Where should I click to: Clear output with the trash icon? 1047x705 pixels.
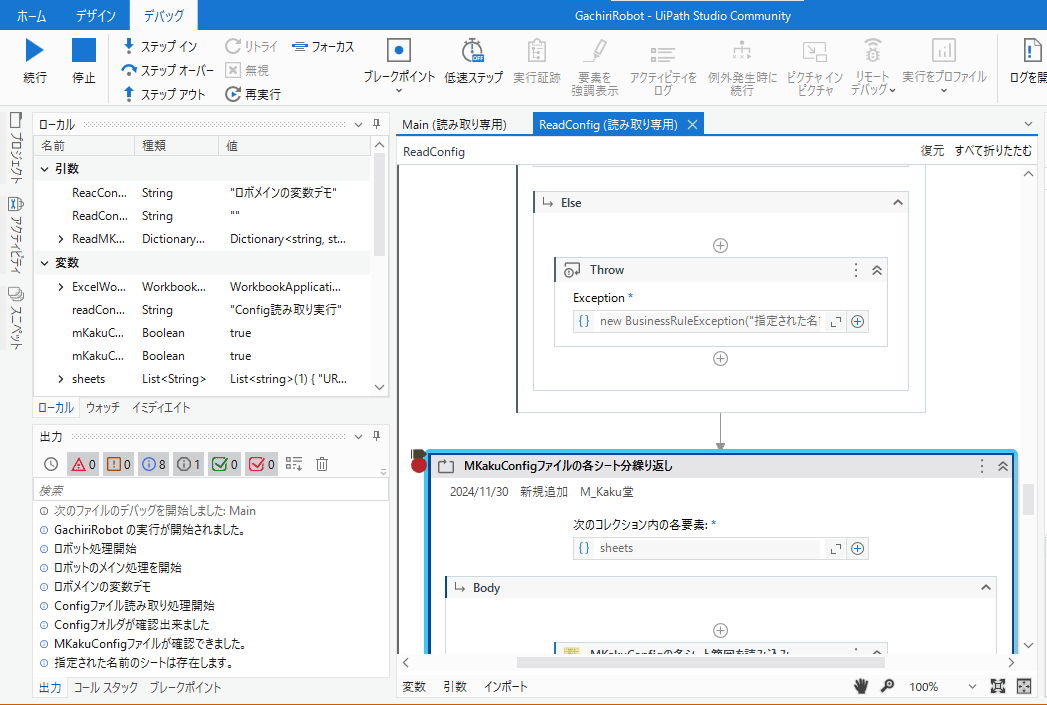tap(322, 464)
